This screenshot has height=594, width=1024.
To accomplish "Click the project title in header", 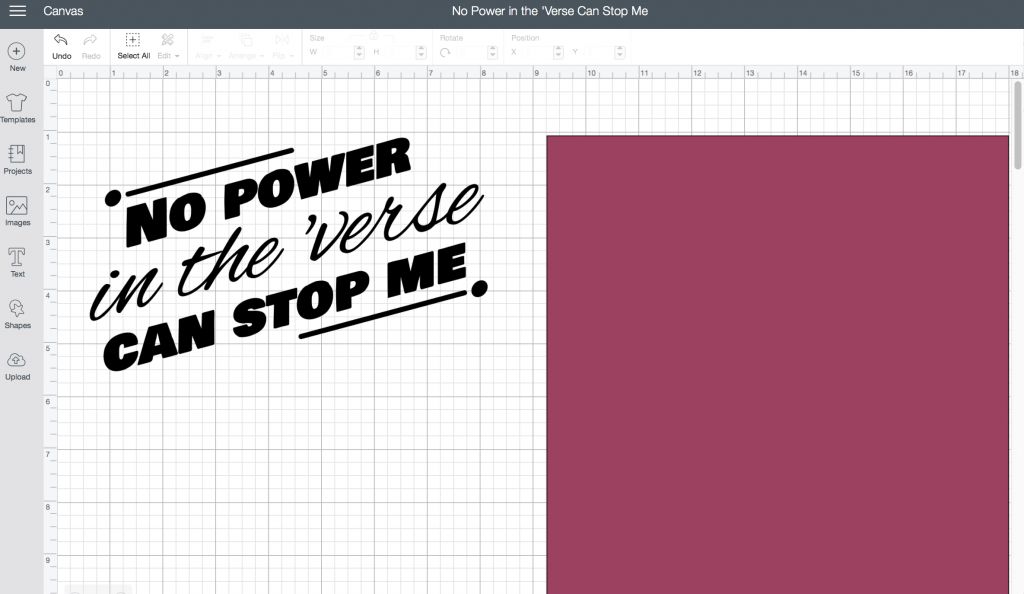I will [550, 11].
